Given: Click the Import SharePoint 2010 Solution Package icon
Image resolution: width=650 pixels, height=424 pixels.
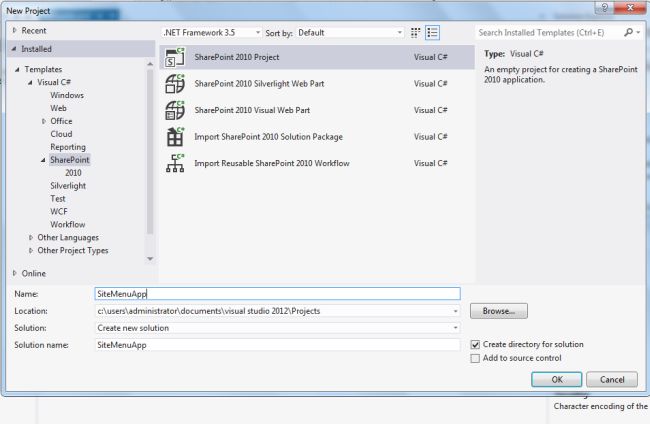Looking at the screenshot, I should 175,137.
